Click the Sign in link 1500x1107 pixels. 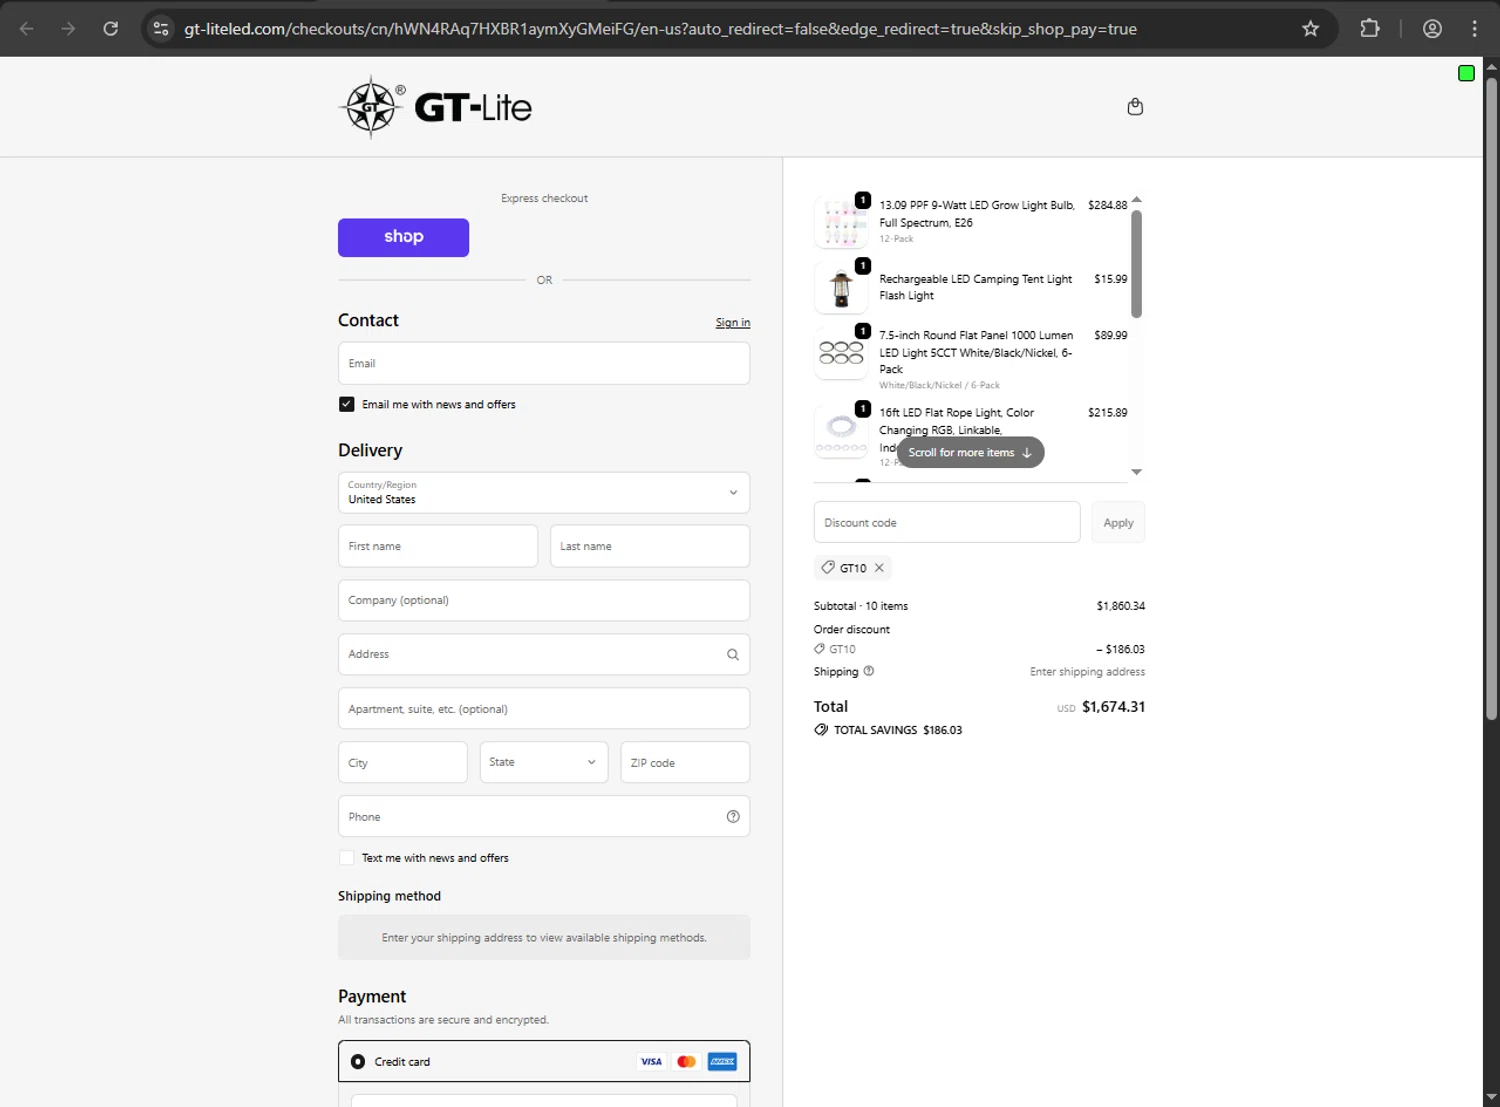click(x=733, y=323)
